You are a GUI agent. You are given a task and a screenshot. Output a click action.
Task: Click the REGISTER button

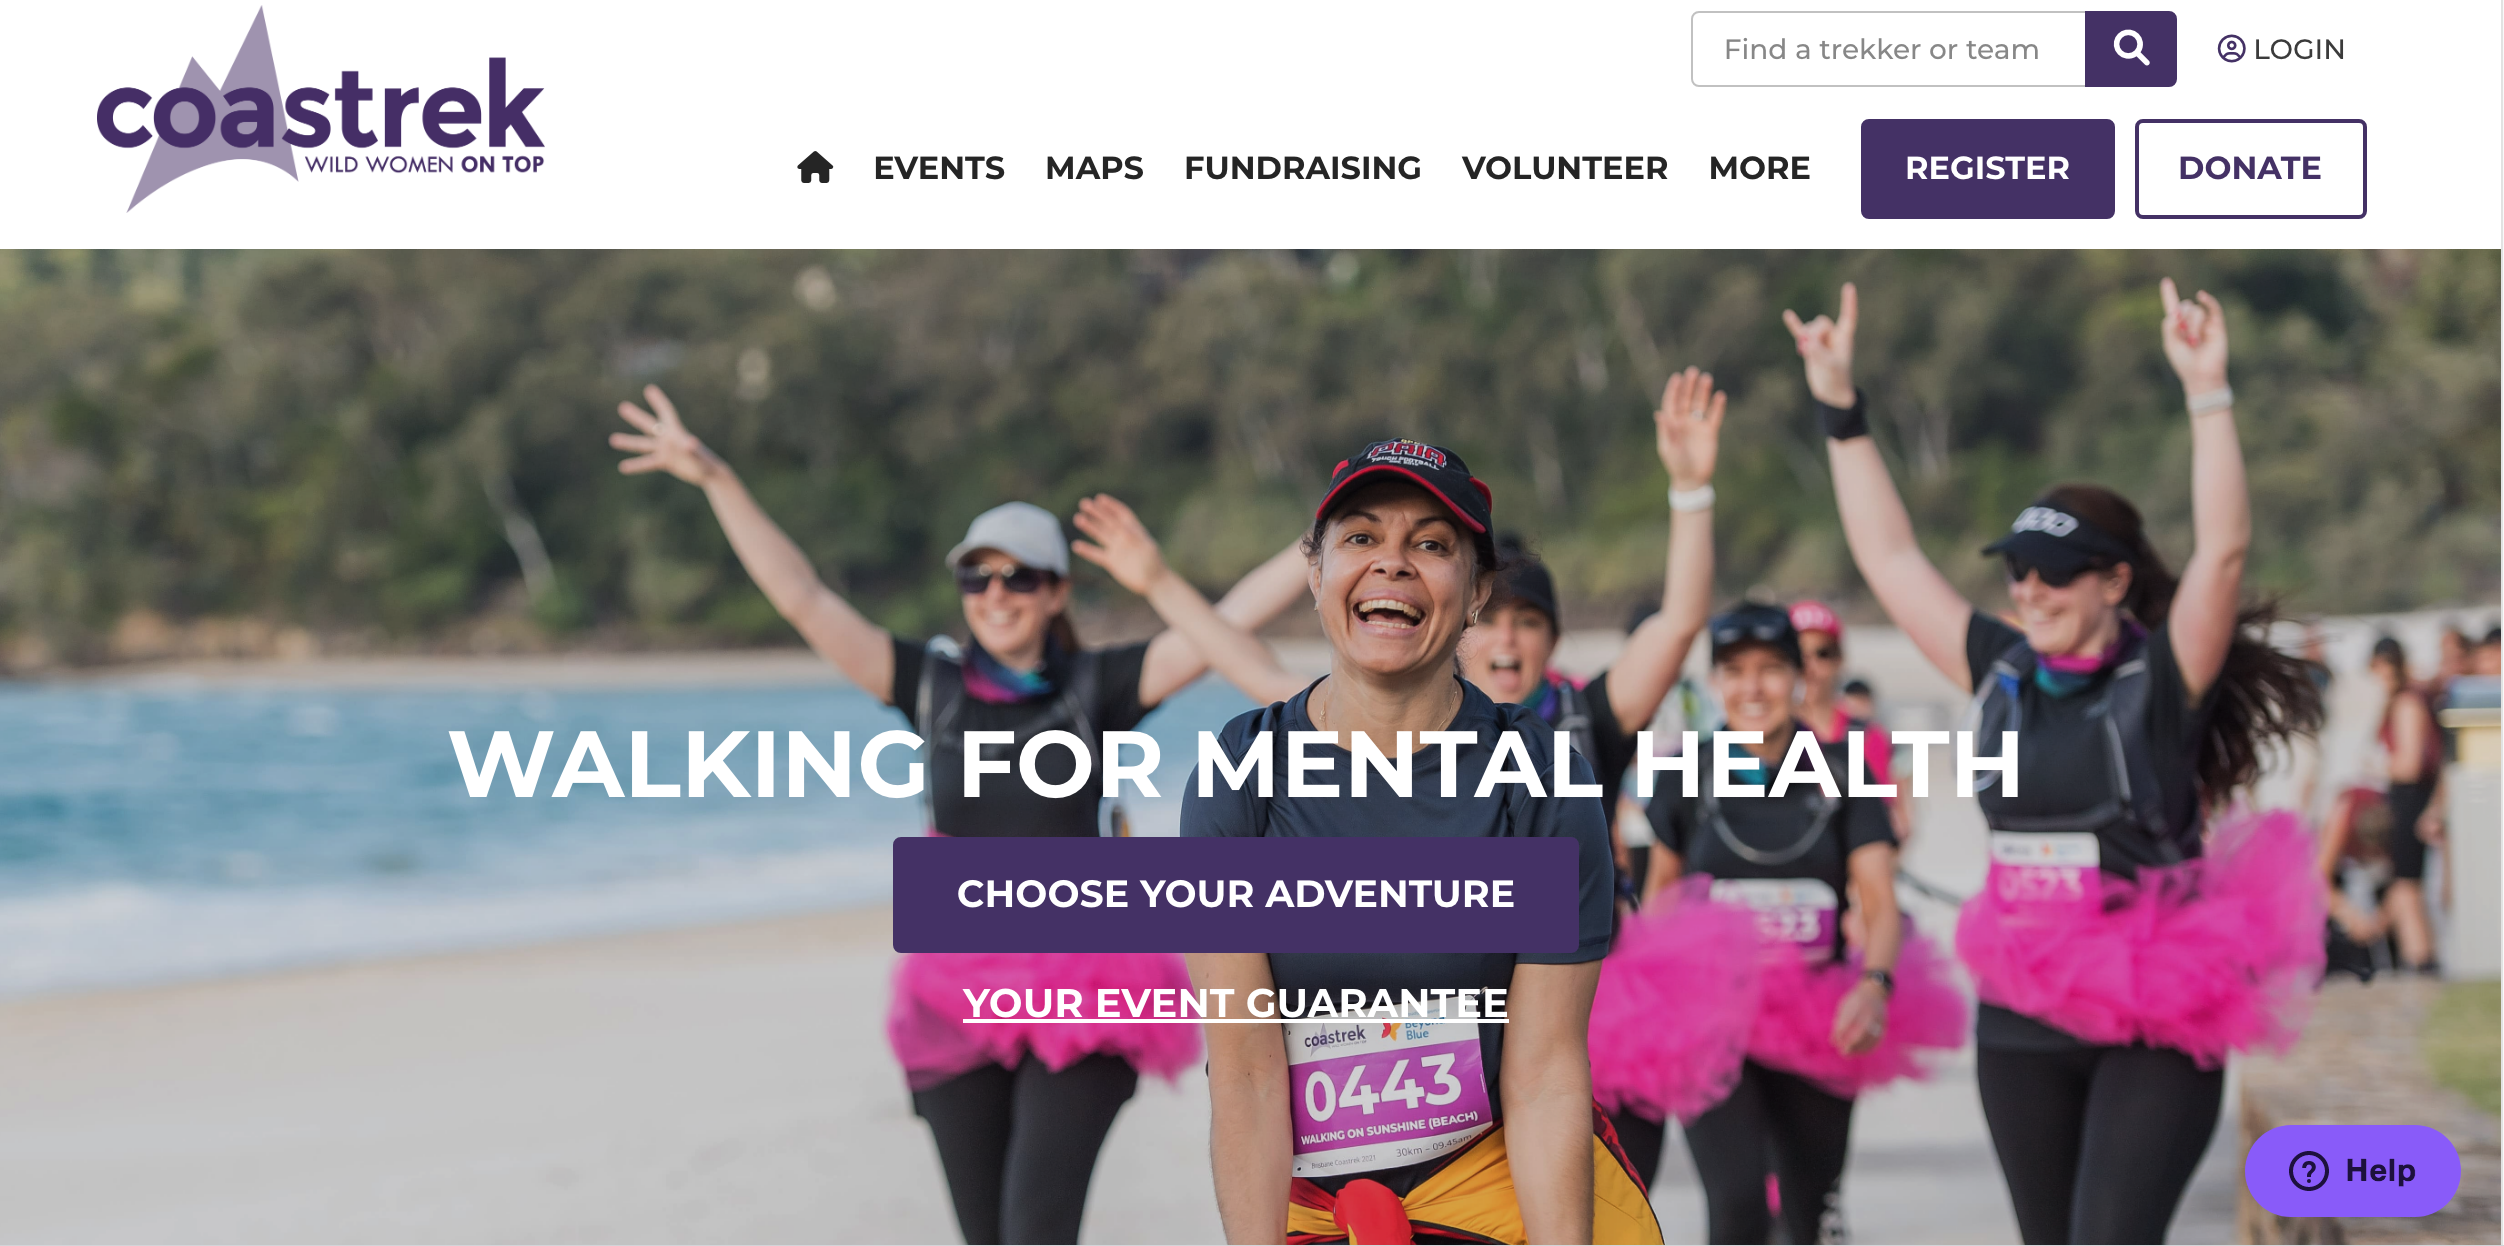tap(1987, 169)
